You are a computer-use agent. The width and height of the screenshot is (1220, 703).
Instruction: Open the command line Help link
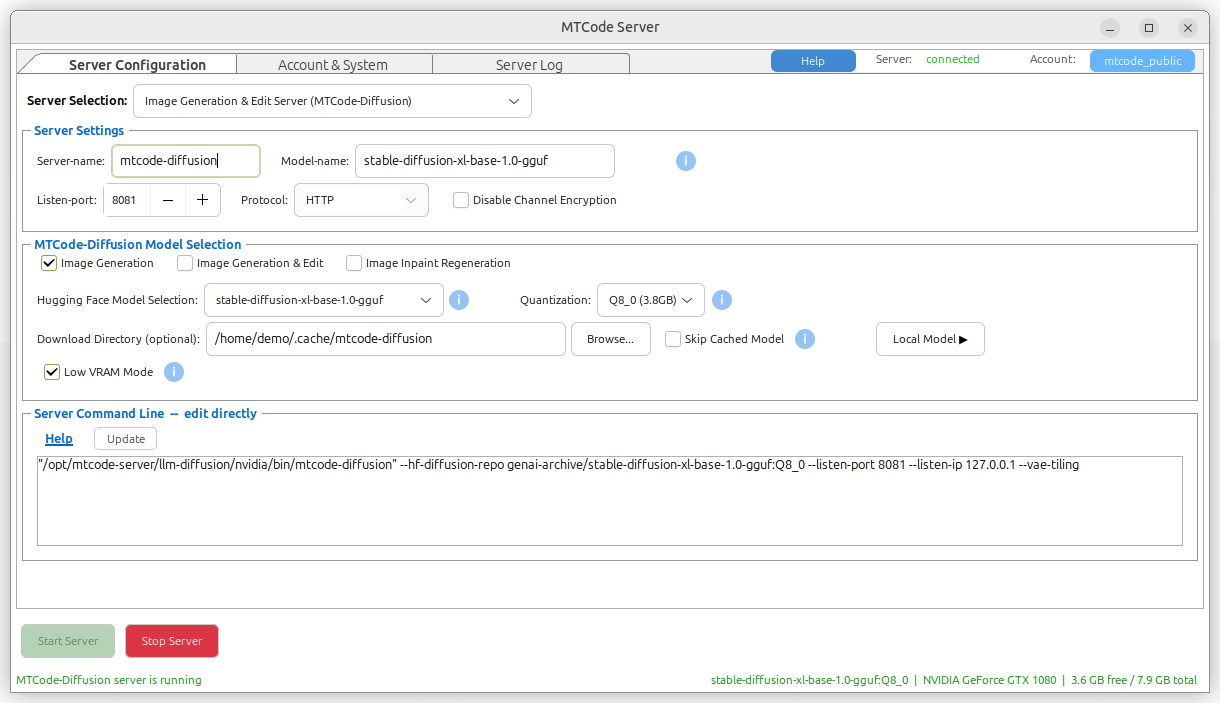59,439
